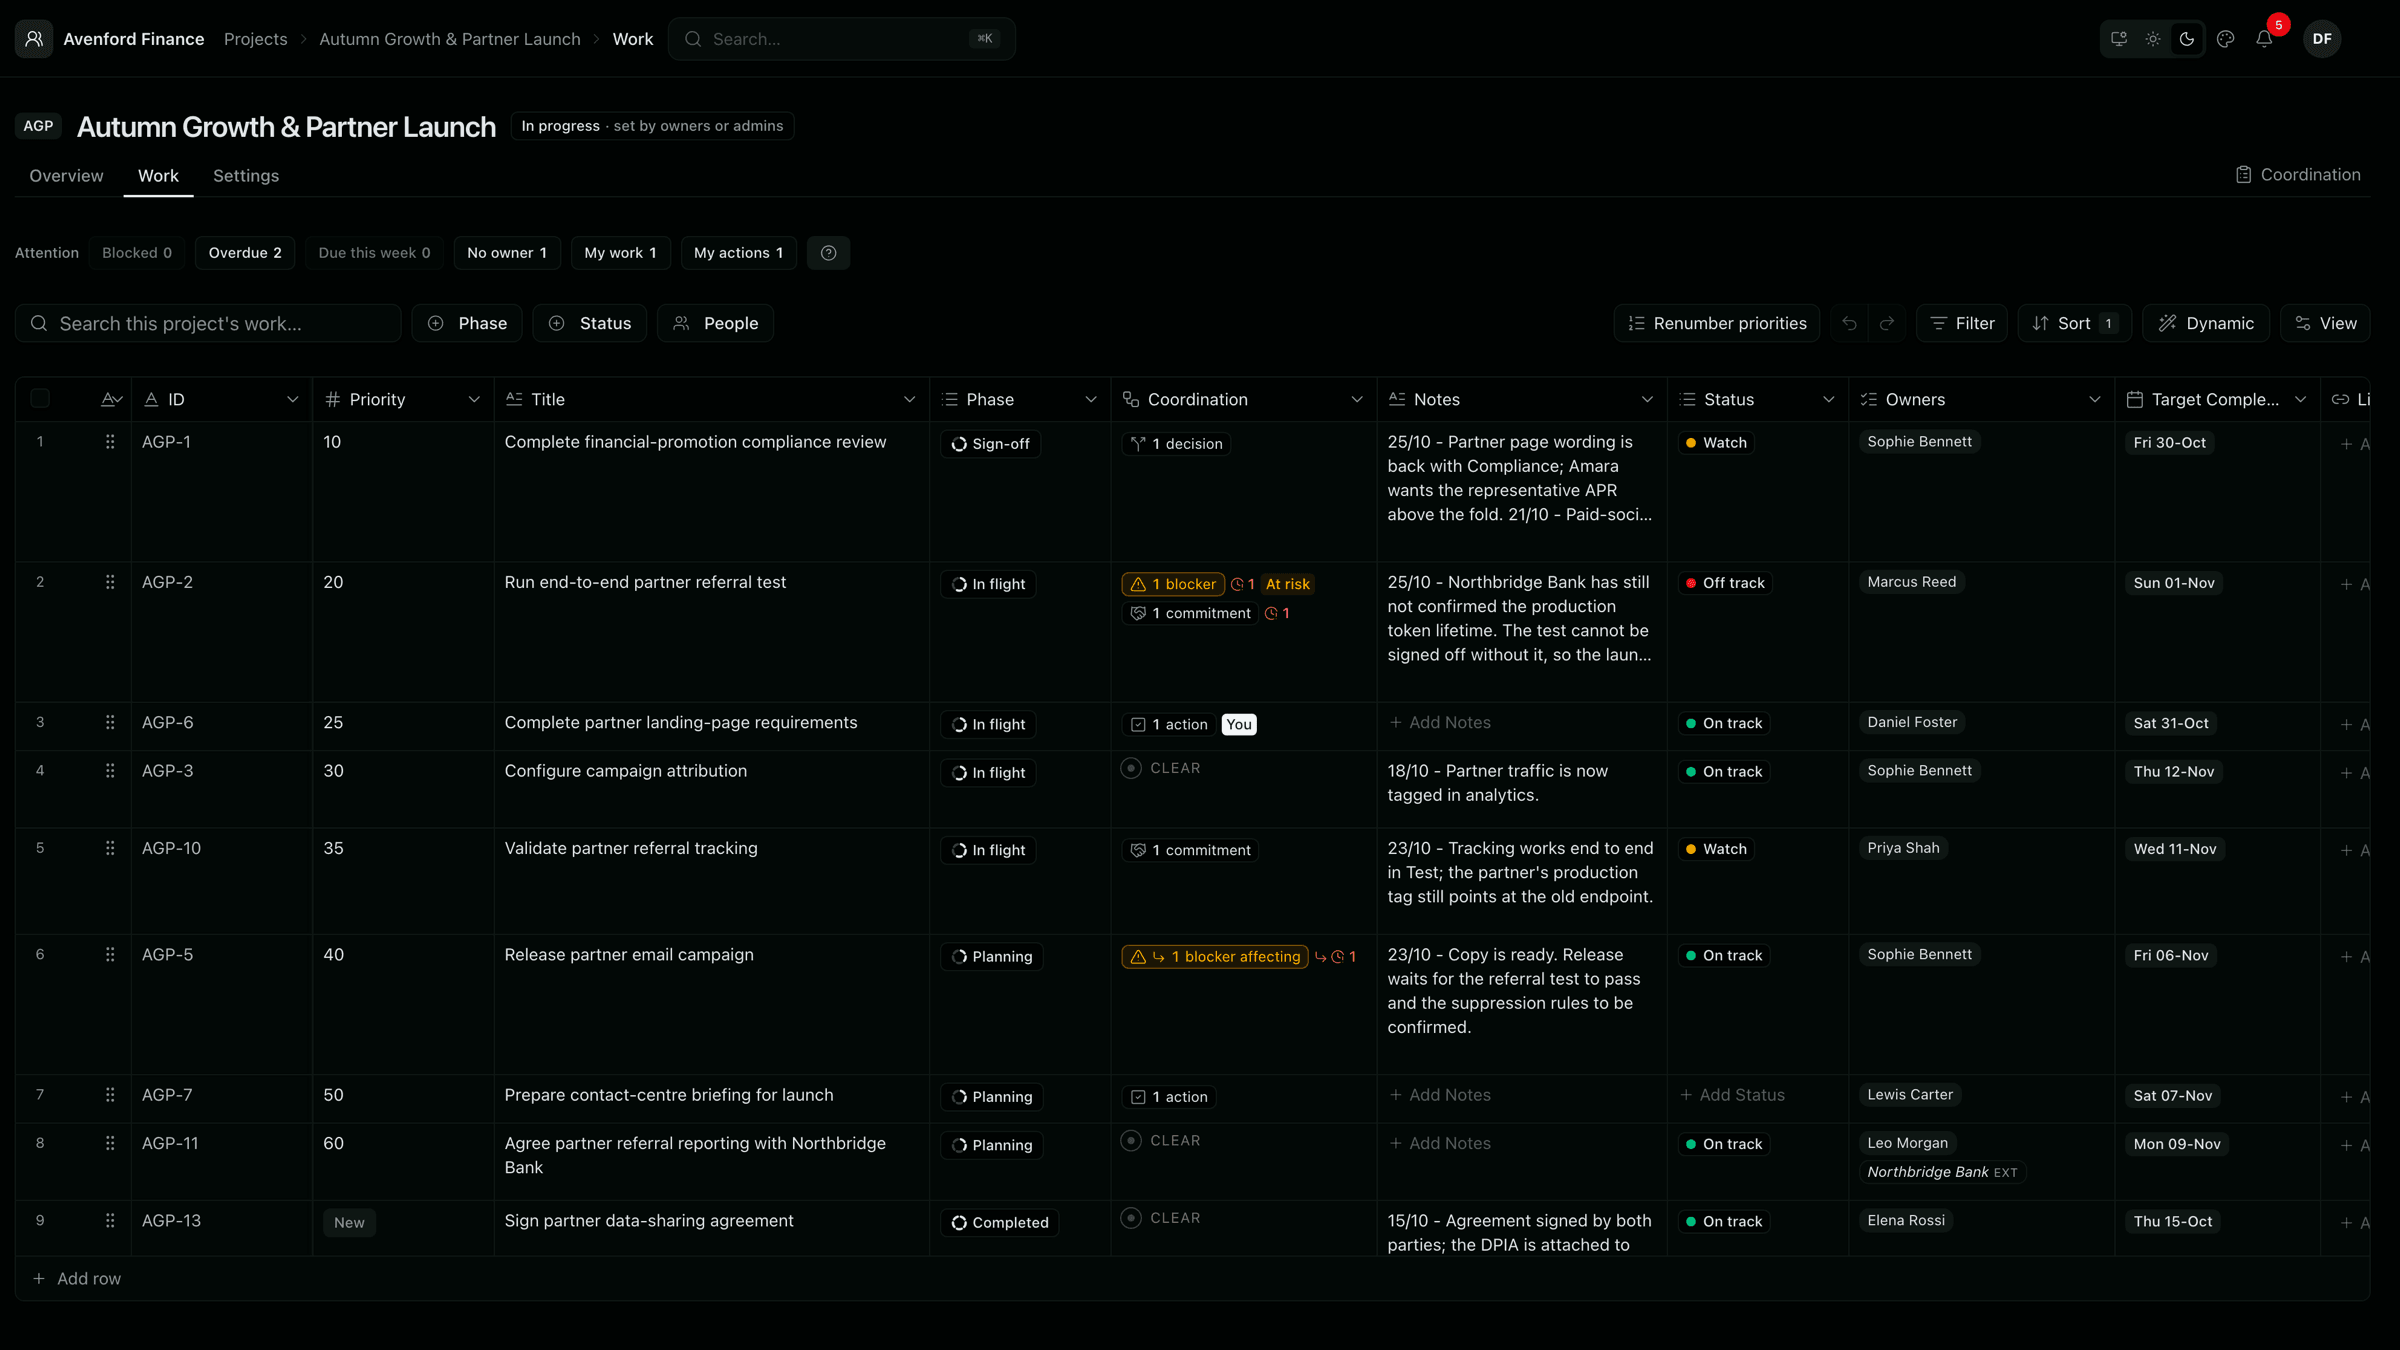Screen dimensions: 2400x1350
Task: Open the 1 blocker badge on AGP-2
Action: coord(1173,584)
